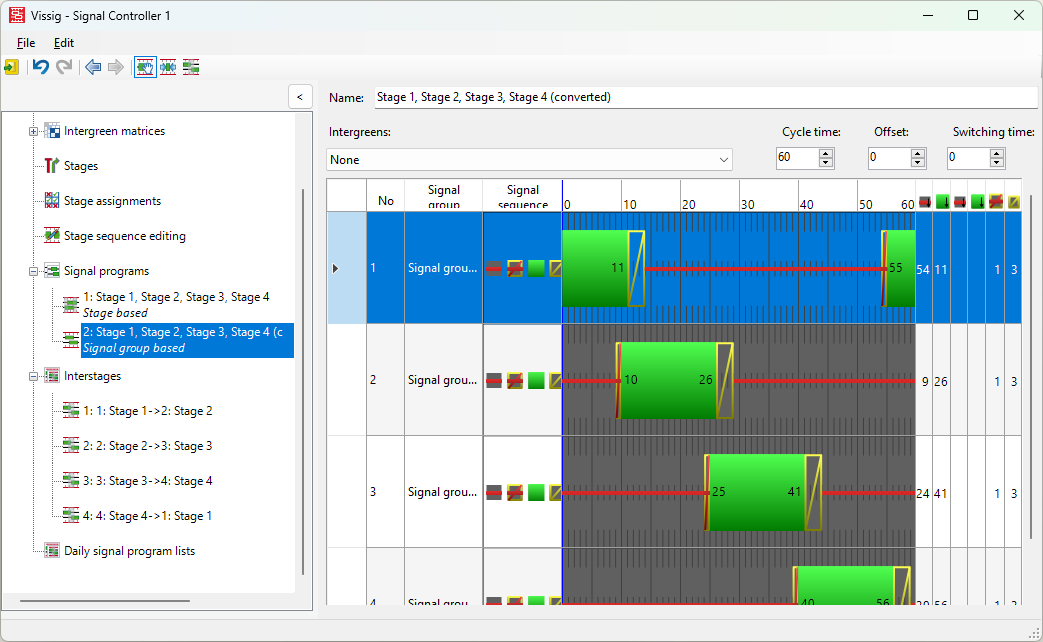Click the amber column header icon at far right
1043x642 pixels.
click(x=1014, y=202)
